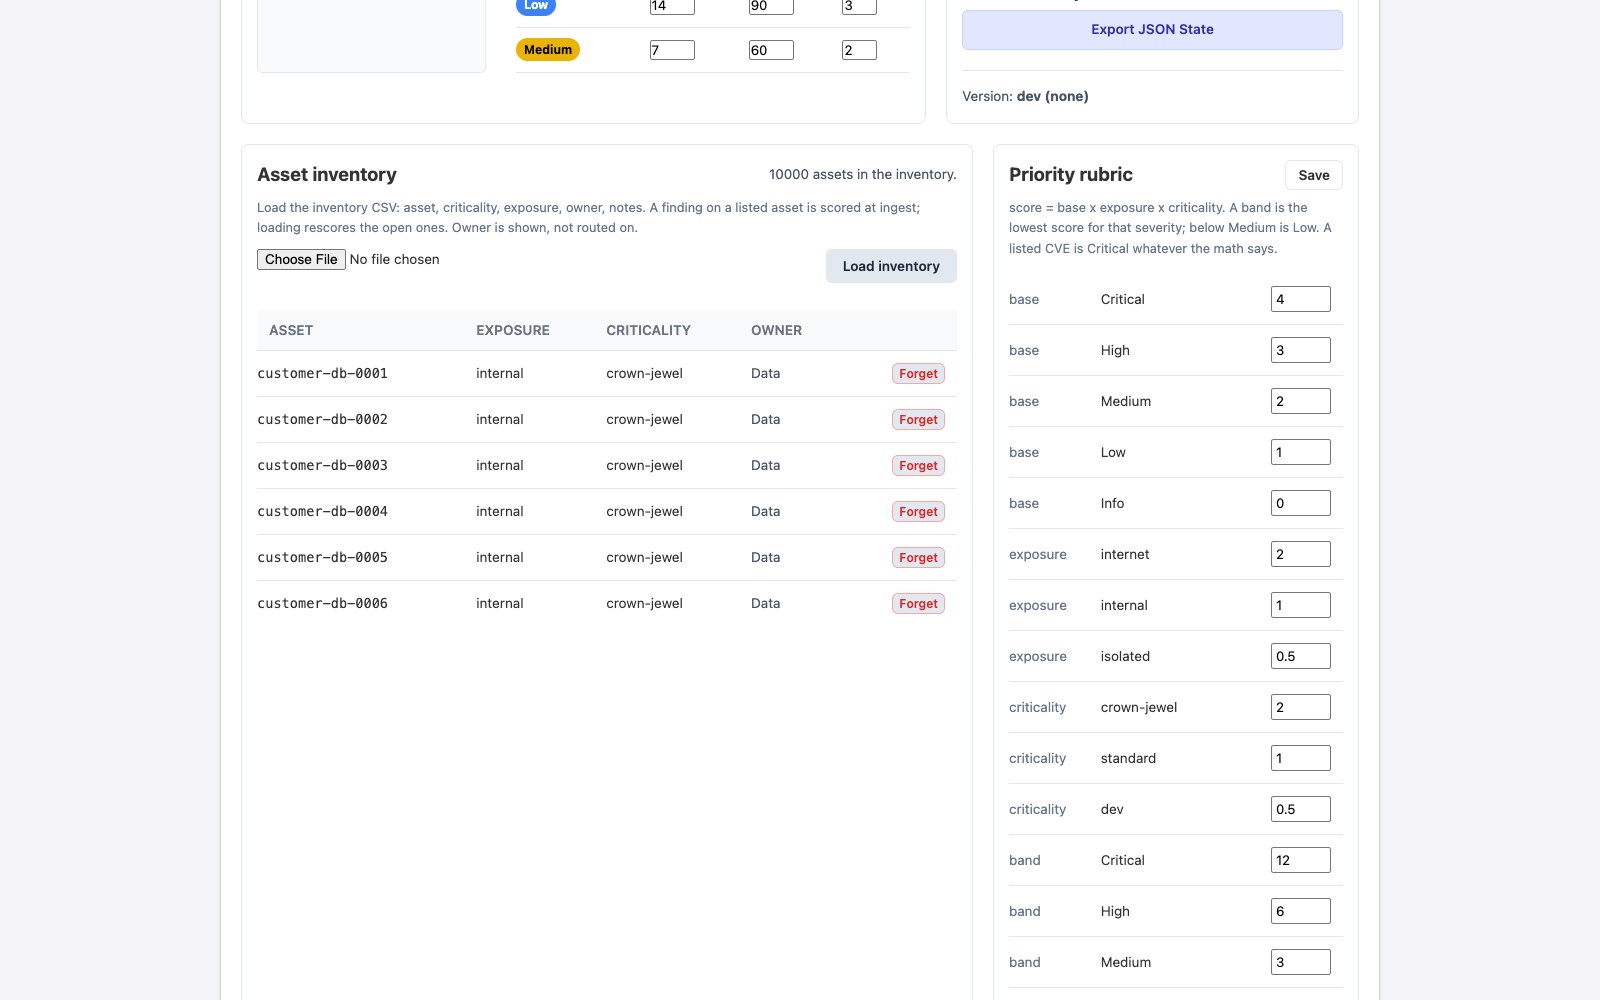Forget asset customer-db-0002

pyautogui.click(x=918, y=420)
